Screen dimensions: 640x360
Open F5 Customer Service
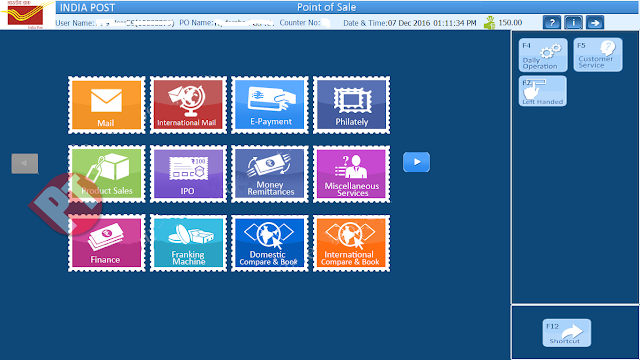[x=598, y=55]
